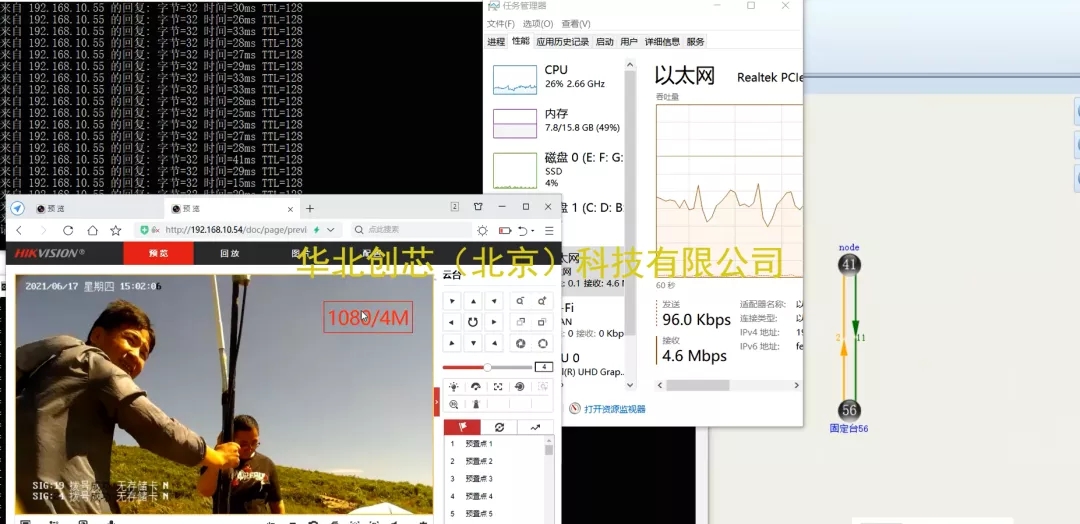
Task: Bookmark page with the star icon
Action: [116, 230]
